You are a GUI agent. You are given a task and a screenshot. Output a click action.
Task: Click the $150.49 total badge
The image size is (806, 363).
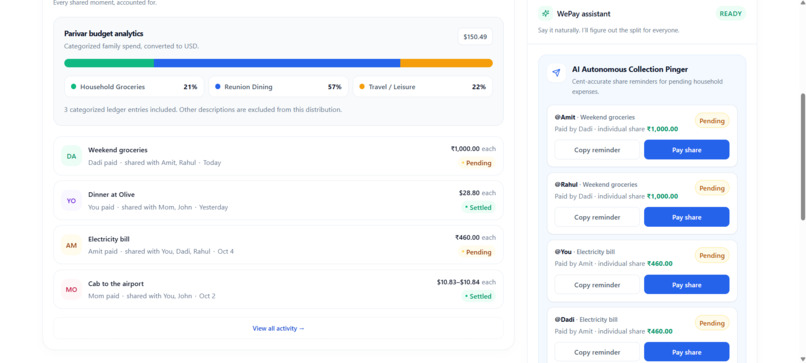click(x=475, y=37)
